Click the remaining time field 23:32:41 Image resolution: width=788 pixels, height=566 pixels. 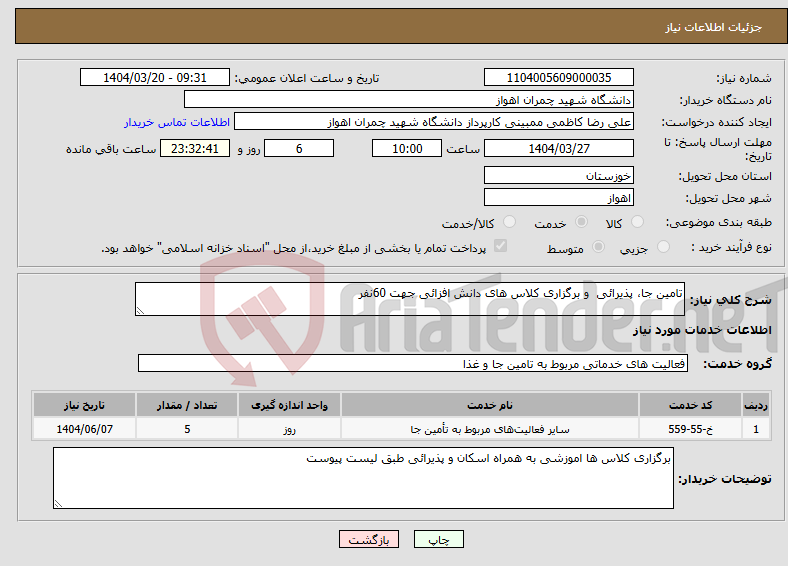click(x=195, y=148)
